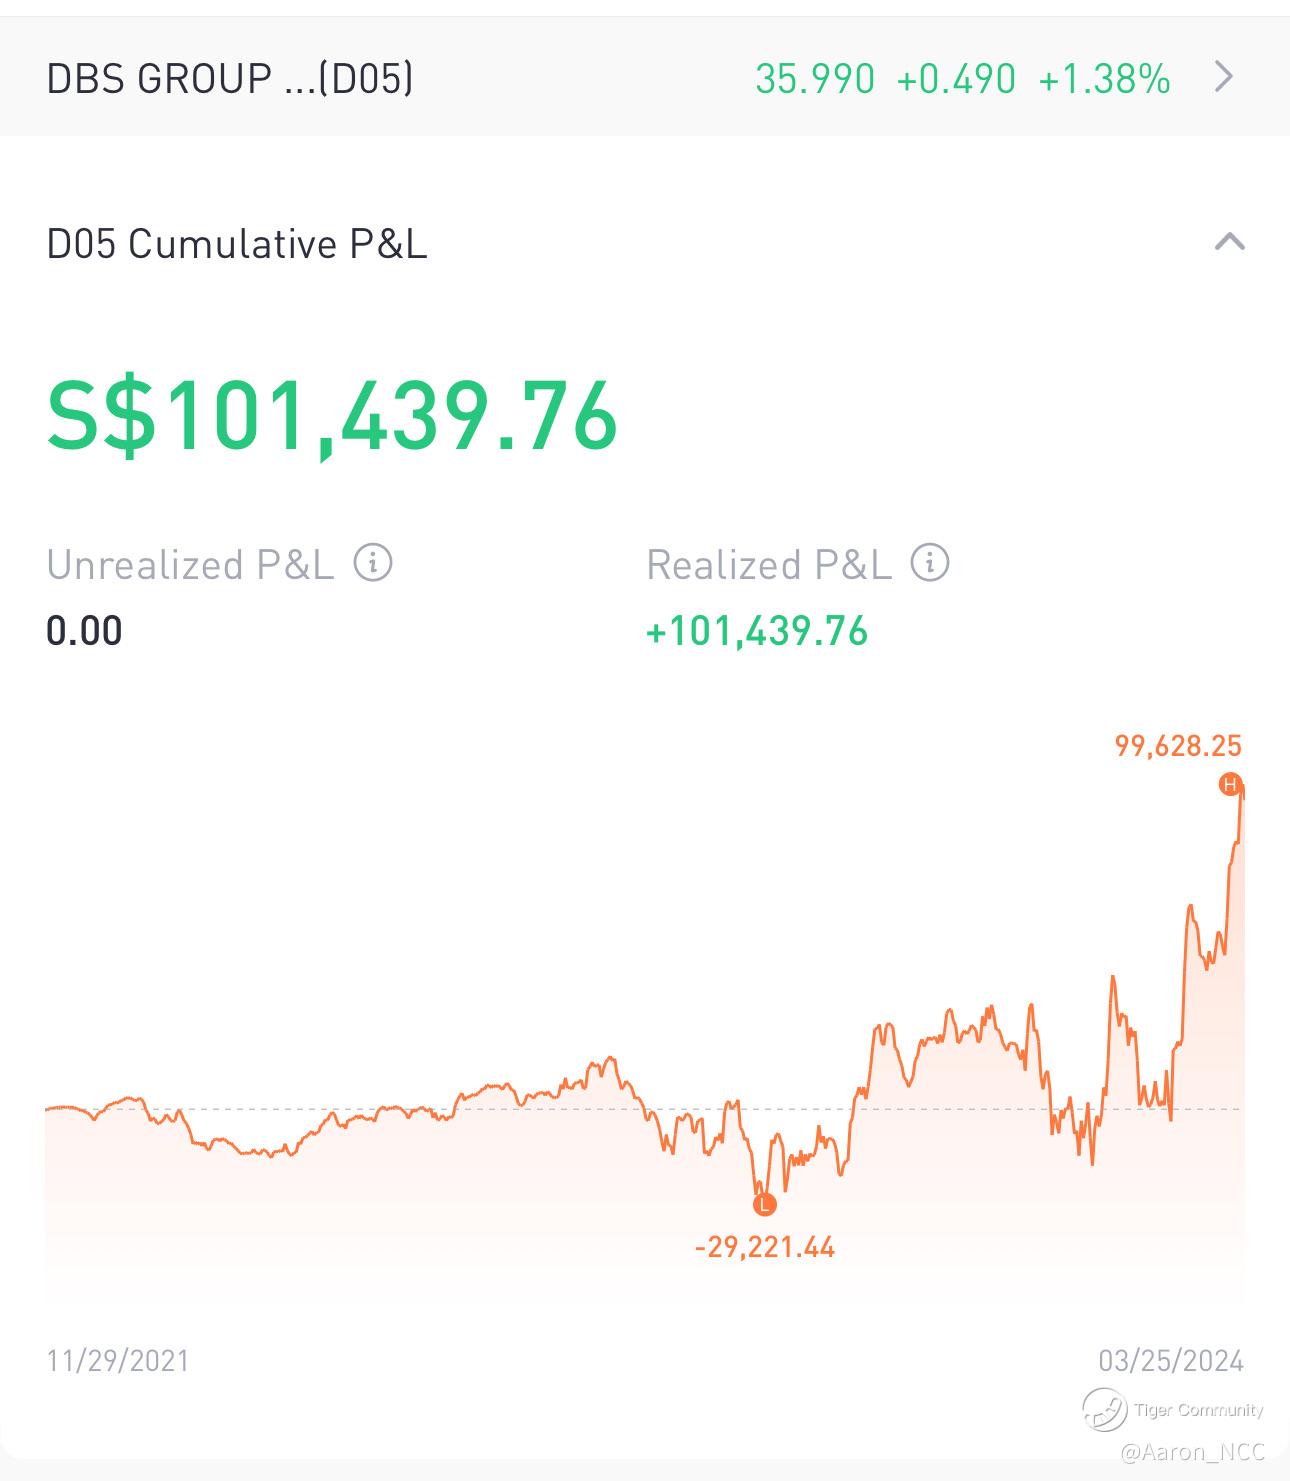
Task: Open the Unrealized P&L info icon
Action: click(373, 563)
